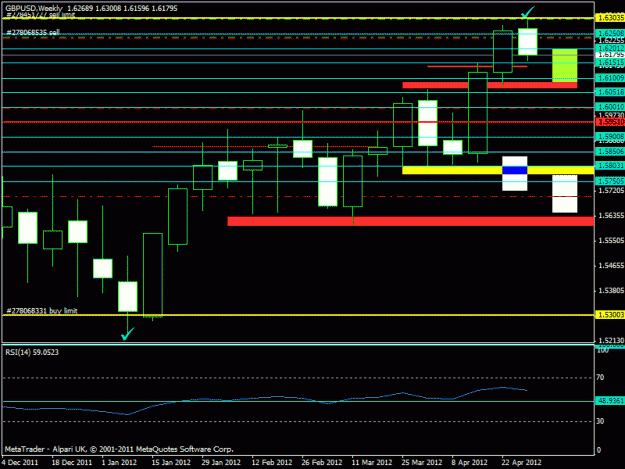Select the white projection rectangle below 1.57505
The height and width of the screenshot is (469, 625).
pyautogui.click(x=564, y=194)
